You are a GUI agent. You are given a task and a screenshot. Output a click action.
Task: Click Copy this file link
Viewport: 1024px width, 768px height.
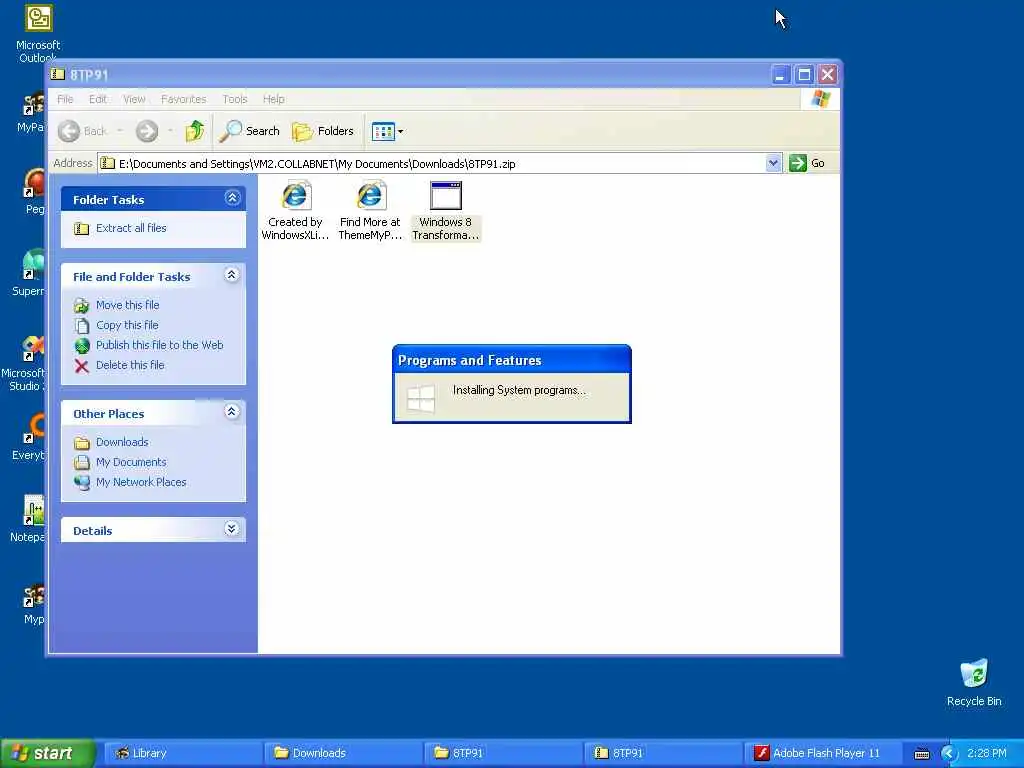127,325
